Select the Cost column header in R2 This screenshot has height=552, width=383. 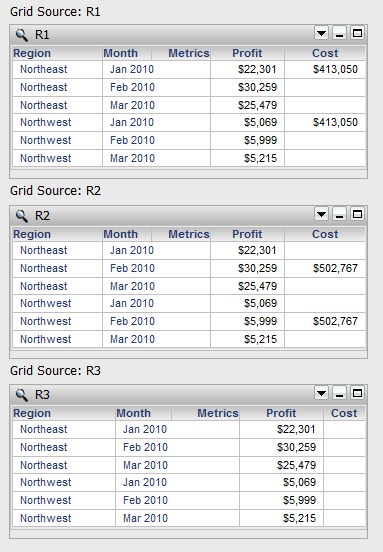pyautogui.click(x=325, y=234)
